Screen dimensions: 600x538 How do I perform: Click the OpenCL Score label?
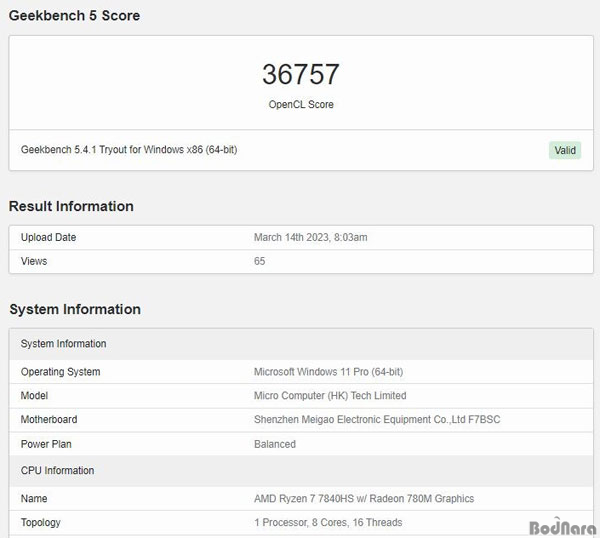coord(301,104)
